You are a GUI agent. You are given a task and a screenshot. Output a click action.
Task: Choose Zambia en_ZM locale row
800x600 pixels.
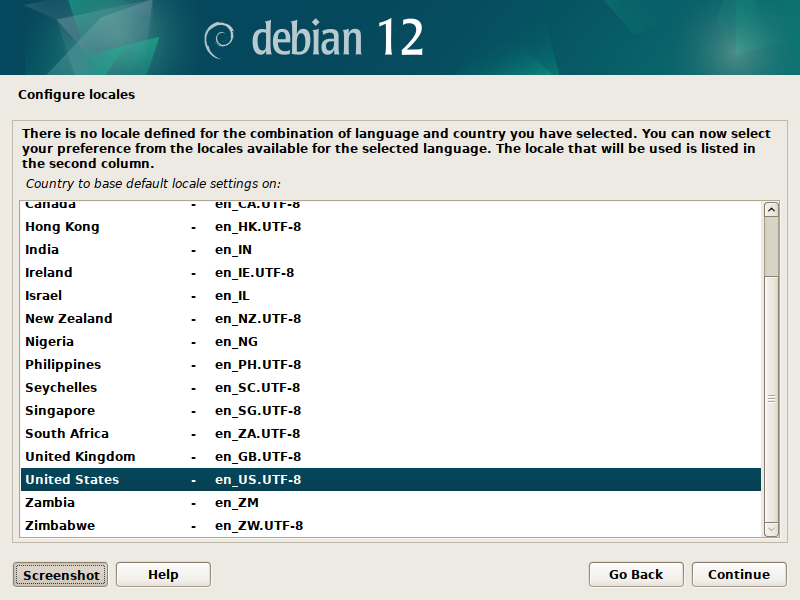pyautogui.click(x=391, y=503)
